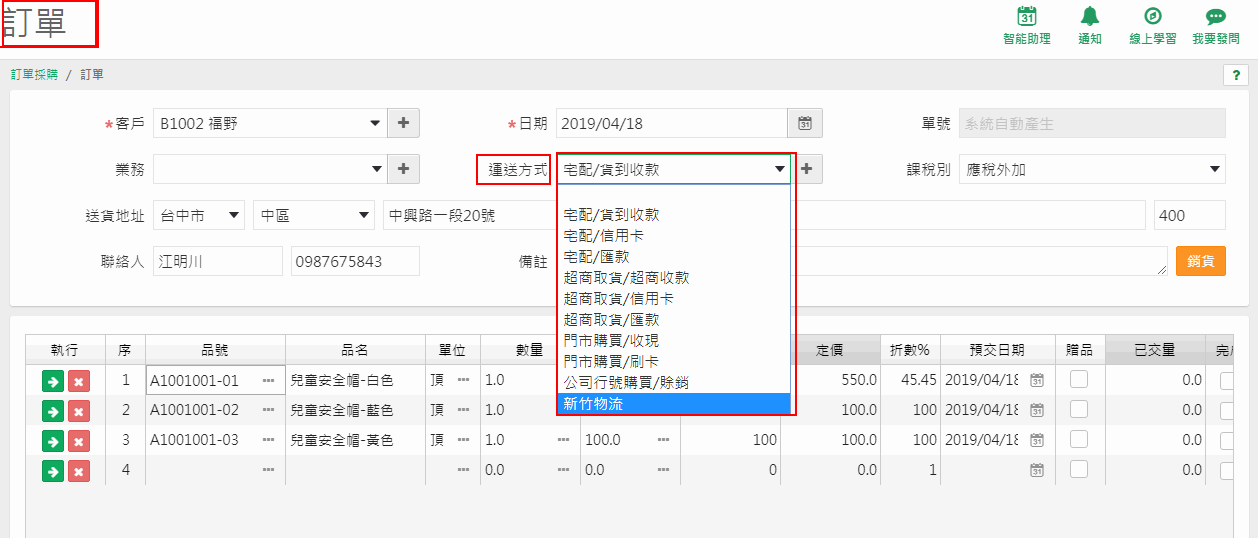Select 門市購買/收現 option

click(x=674, y=340)
